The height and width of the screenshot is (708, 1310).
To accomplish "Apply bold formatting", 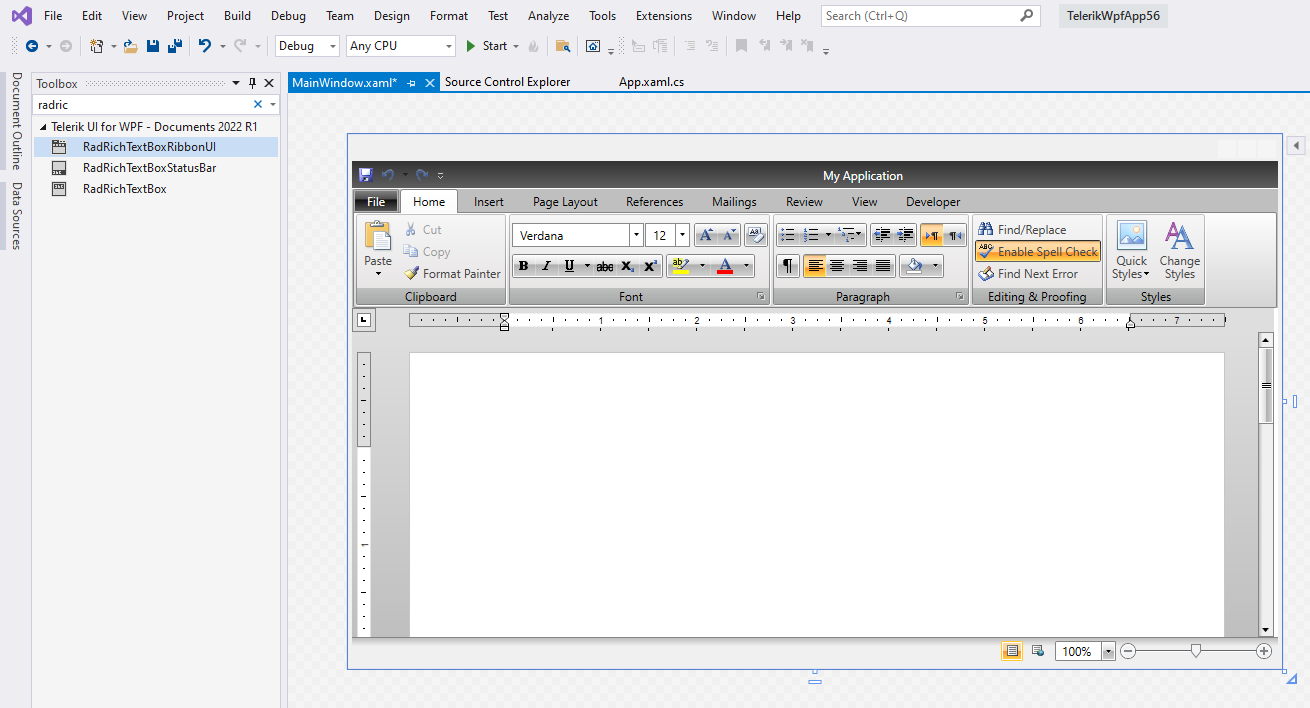I will point(524,265).
